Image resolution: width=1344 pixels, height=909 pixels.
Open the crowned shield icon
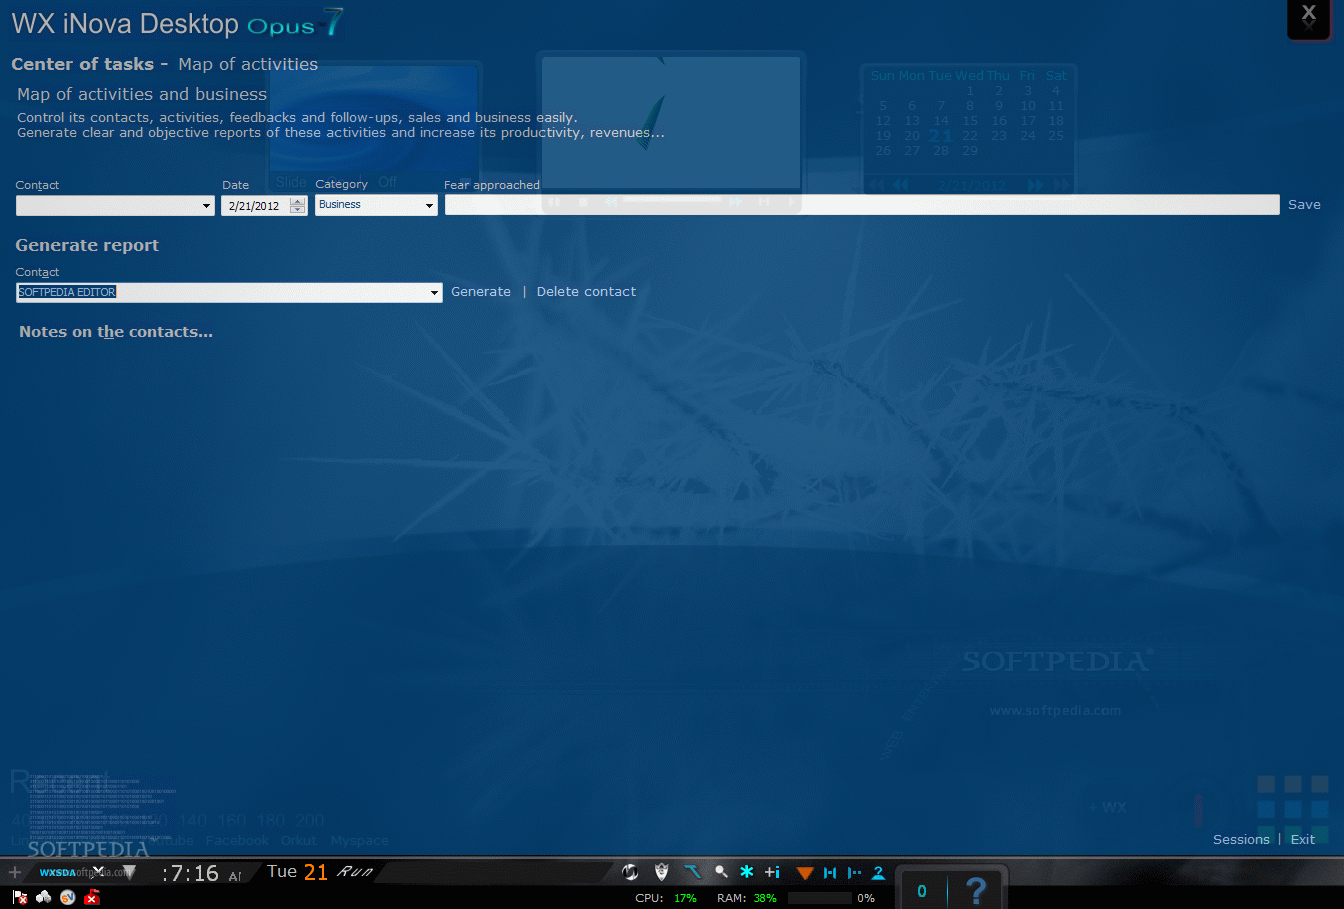click(x=661, y=872)
